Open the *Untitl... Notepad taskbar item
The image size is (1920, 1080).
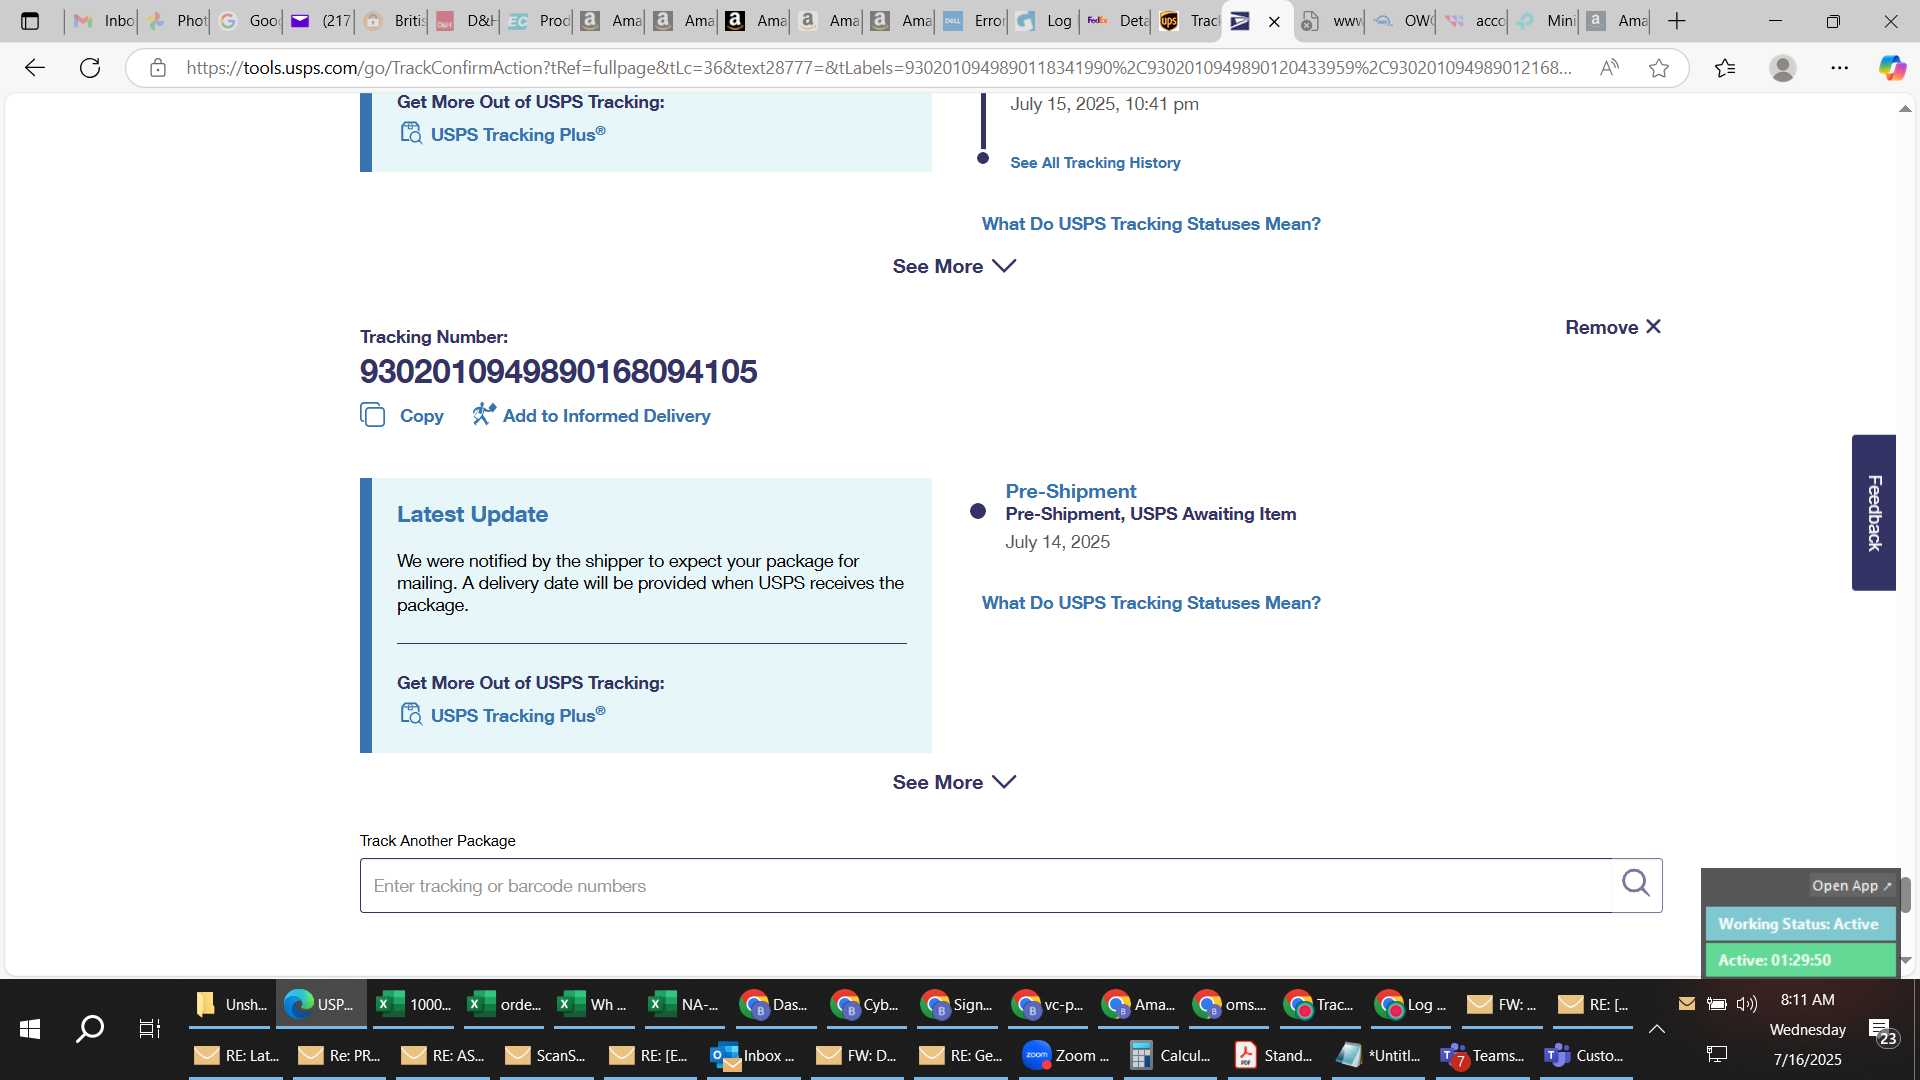1378,1055
